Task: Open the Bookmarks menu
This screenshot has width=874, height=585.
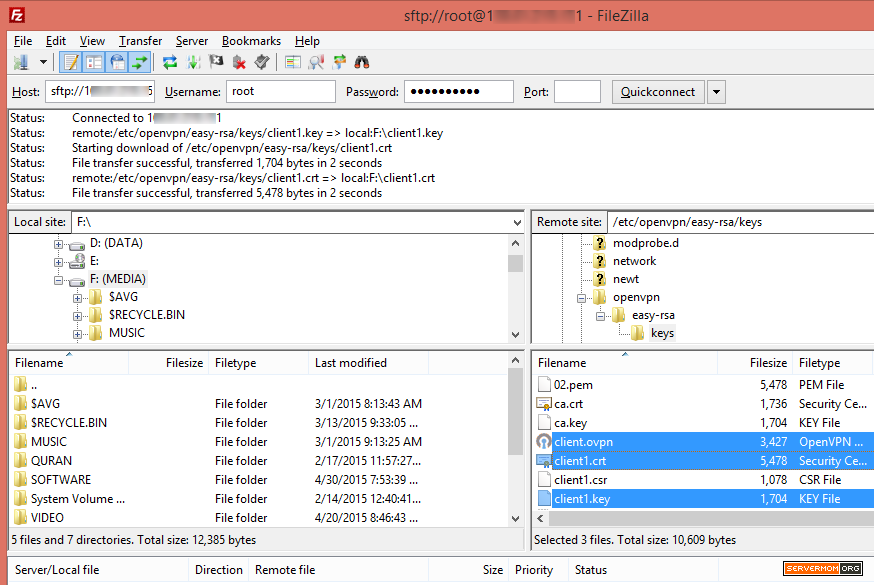Action: click(x=251, y=41)
